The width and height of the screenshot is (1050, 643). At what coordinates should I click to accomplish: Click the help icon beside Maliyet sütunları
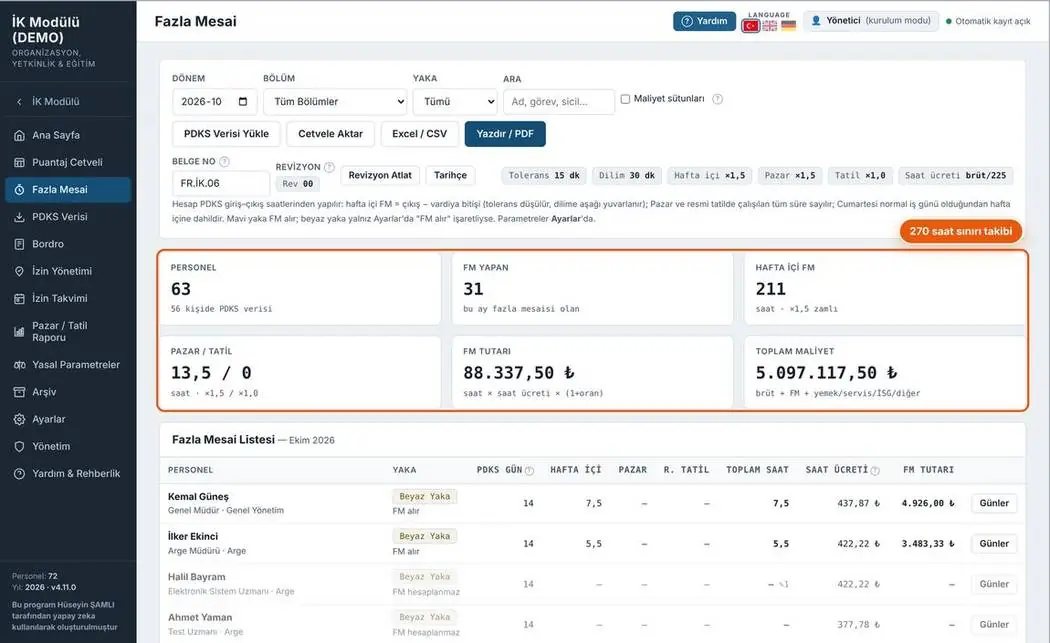click(x=717, y=99)
